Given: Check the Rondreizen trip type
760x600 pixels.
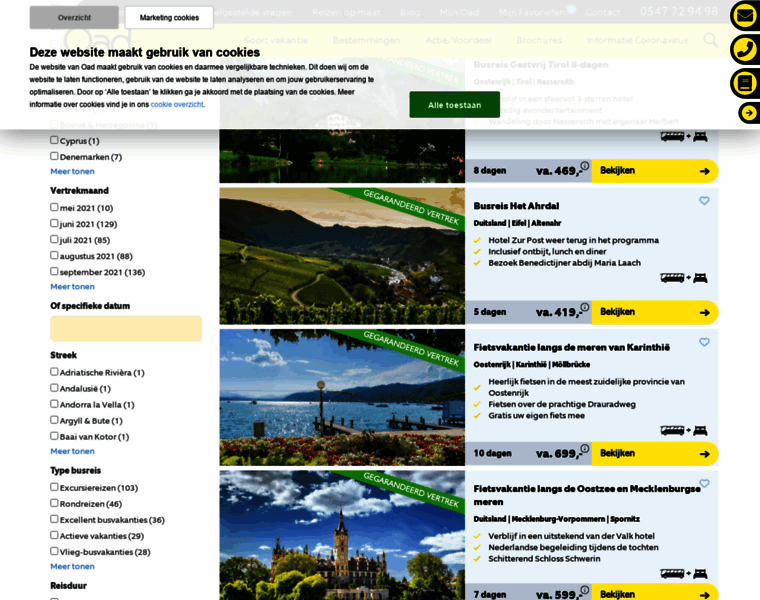Looking at the screenshot, I should coord(54,503).
